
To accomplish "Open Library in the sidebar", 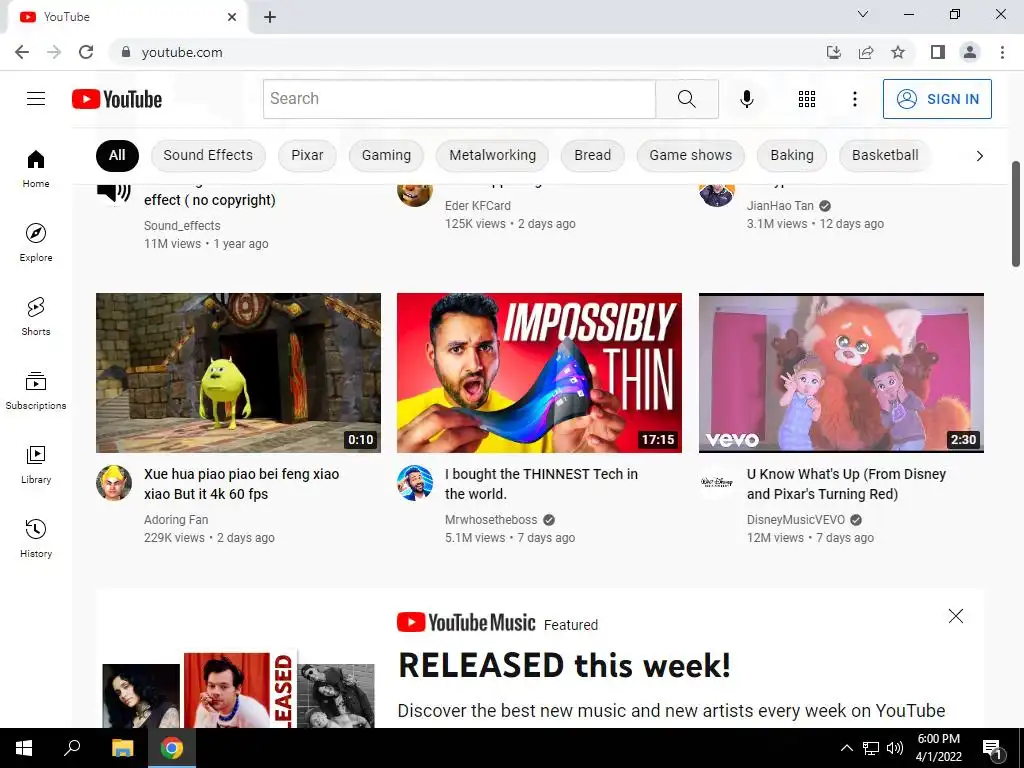I will pos(36,464).
